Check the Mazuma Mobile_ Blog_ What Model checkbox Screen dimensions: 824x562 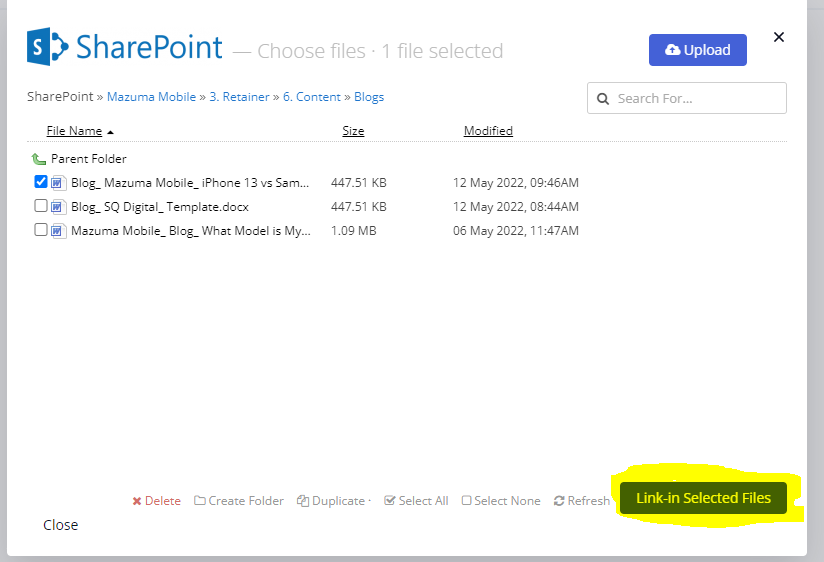click(x=40, y=230)
